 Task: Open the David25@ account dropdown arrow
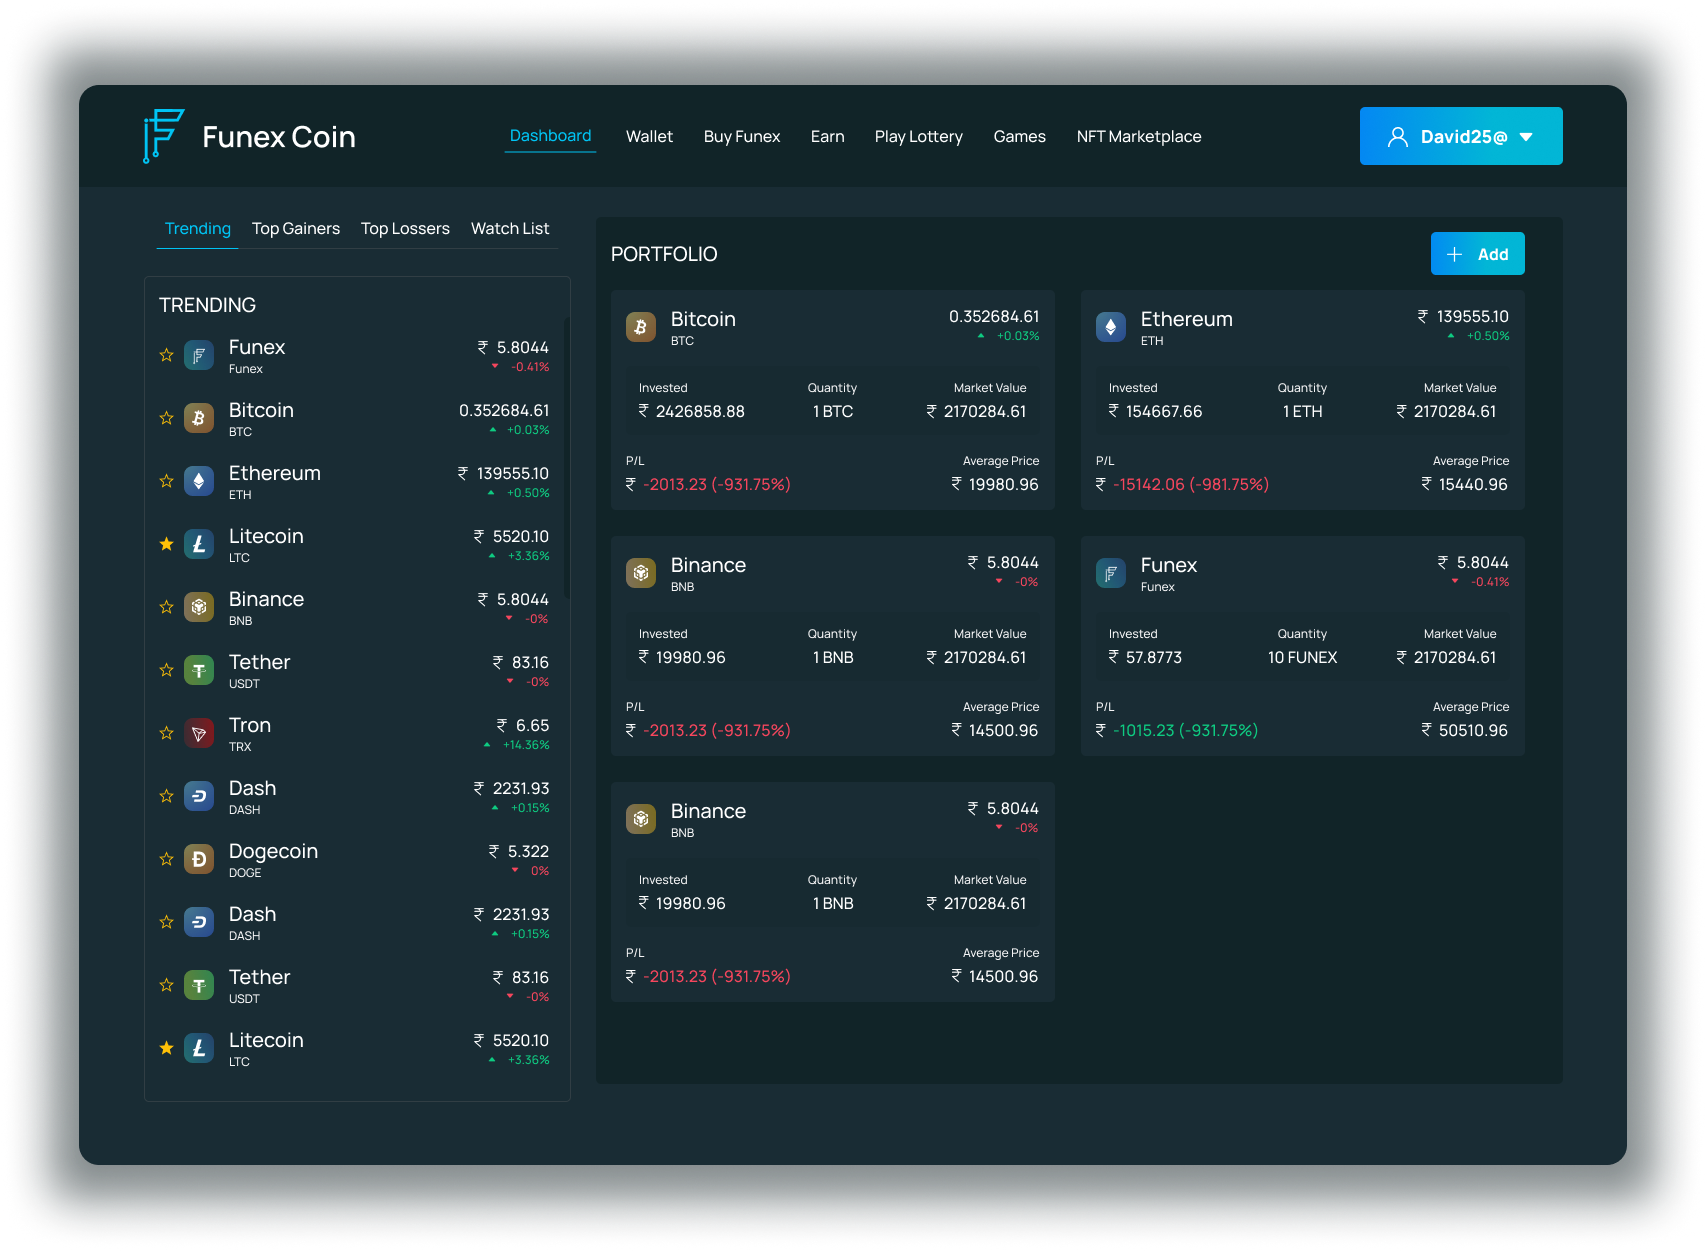(1526, 137)
